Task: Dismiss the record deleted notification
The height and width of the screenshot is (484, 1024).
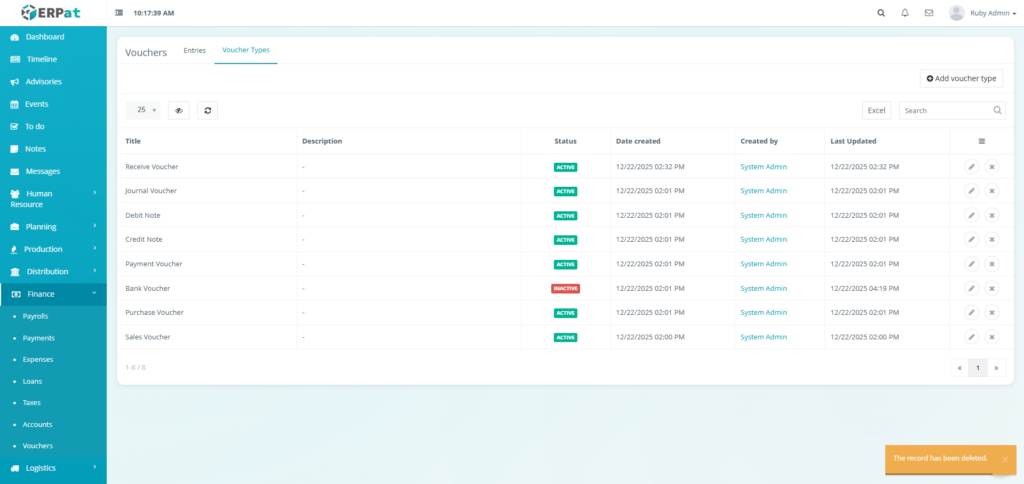Action: [1004, 459]
